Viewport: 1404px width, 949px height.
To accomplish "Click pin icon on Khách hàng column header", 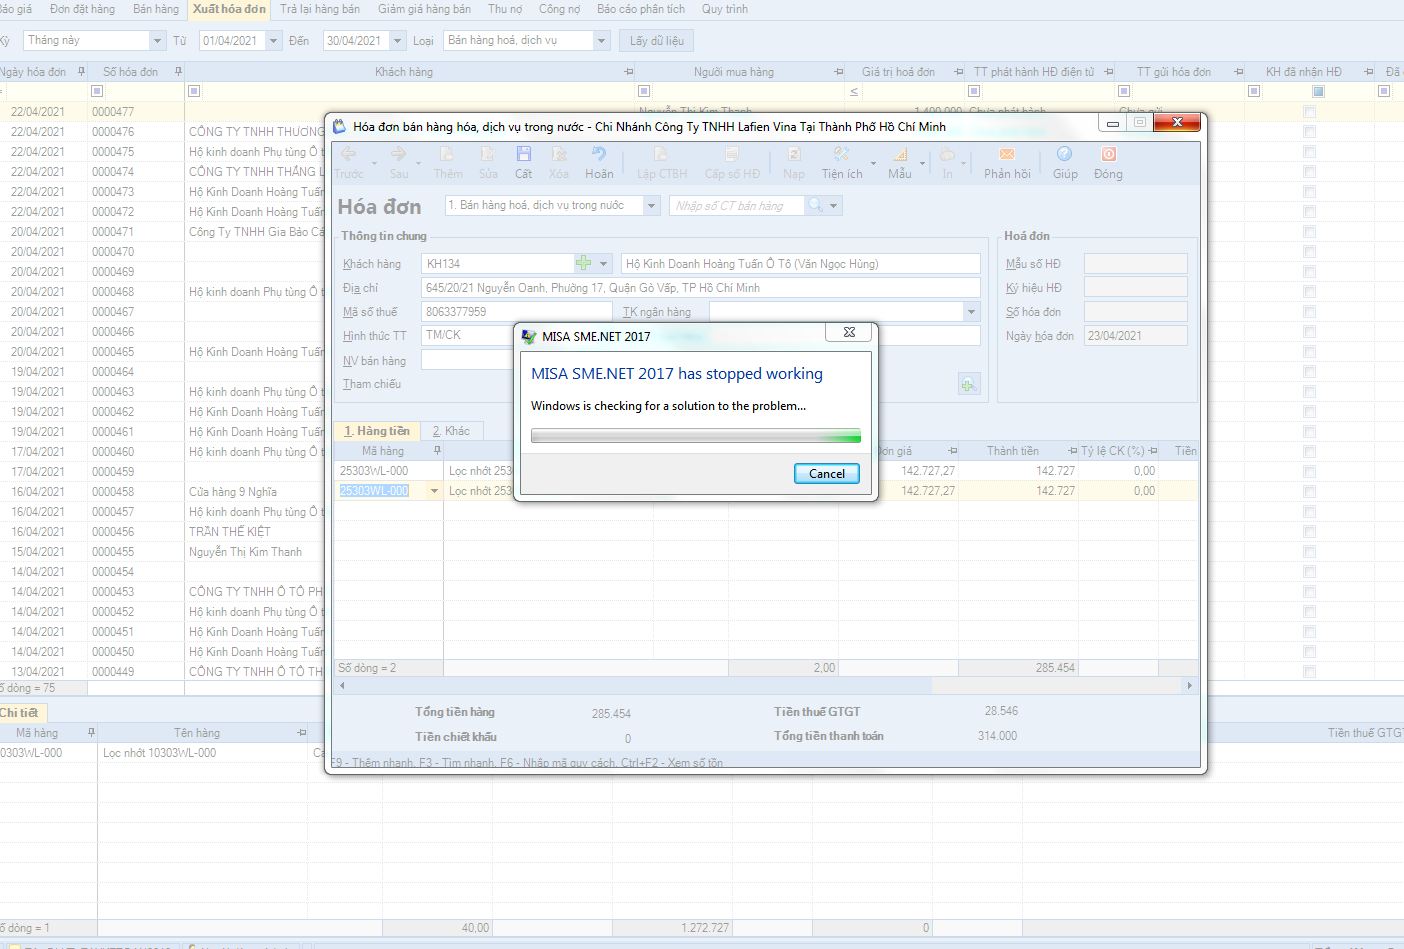I will 629,71.
